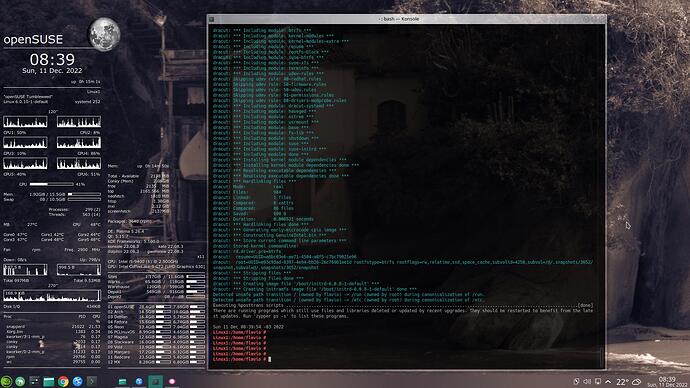
Task: Open the taskbar clock showing 08:39
Action: 668,381
